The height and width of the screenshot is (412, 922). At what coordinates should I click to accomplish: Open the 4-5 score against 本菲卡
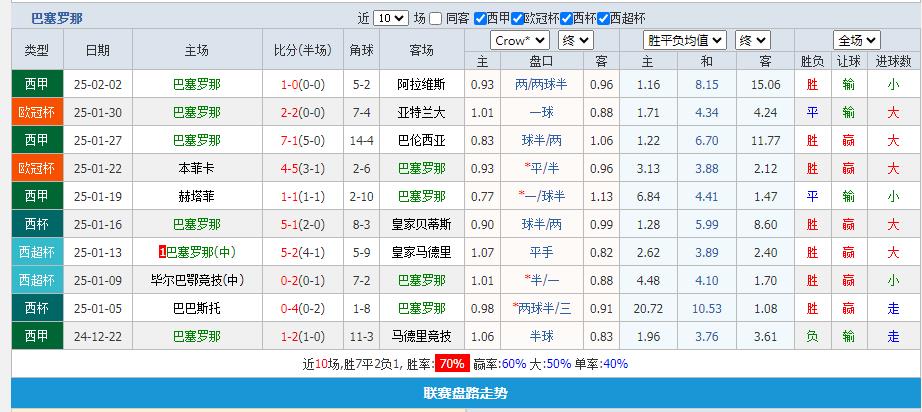[289, 168]
